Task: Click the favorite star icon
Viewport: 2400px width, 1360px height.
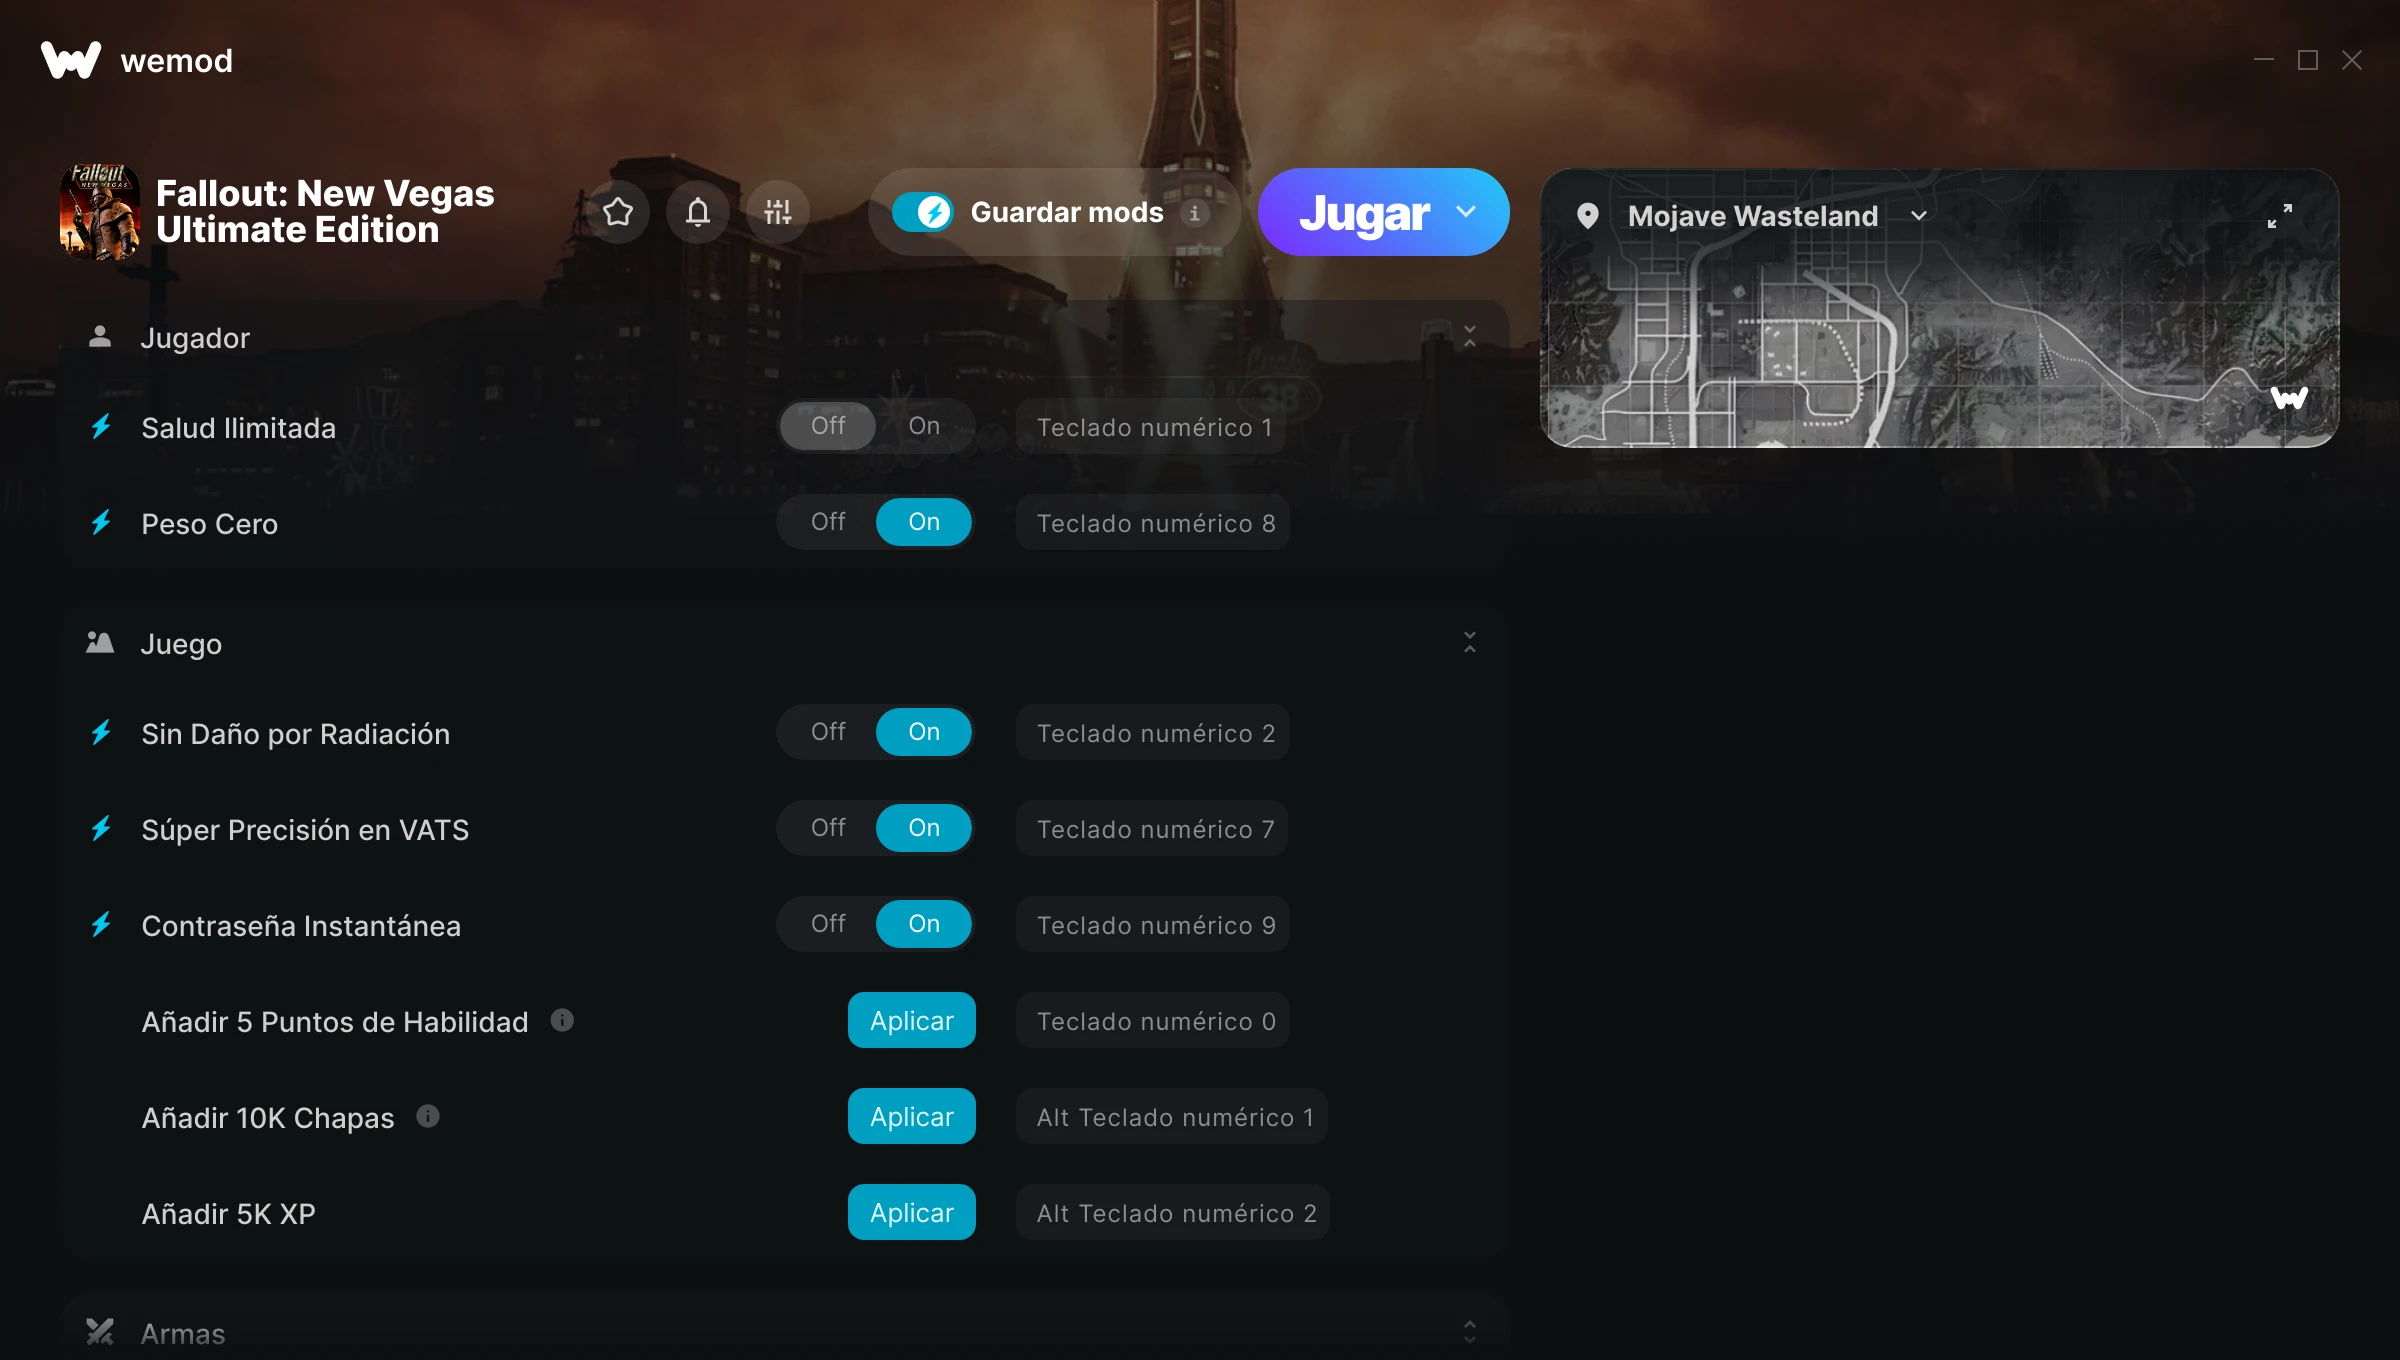Action: pos(618,212)
